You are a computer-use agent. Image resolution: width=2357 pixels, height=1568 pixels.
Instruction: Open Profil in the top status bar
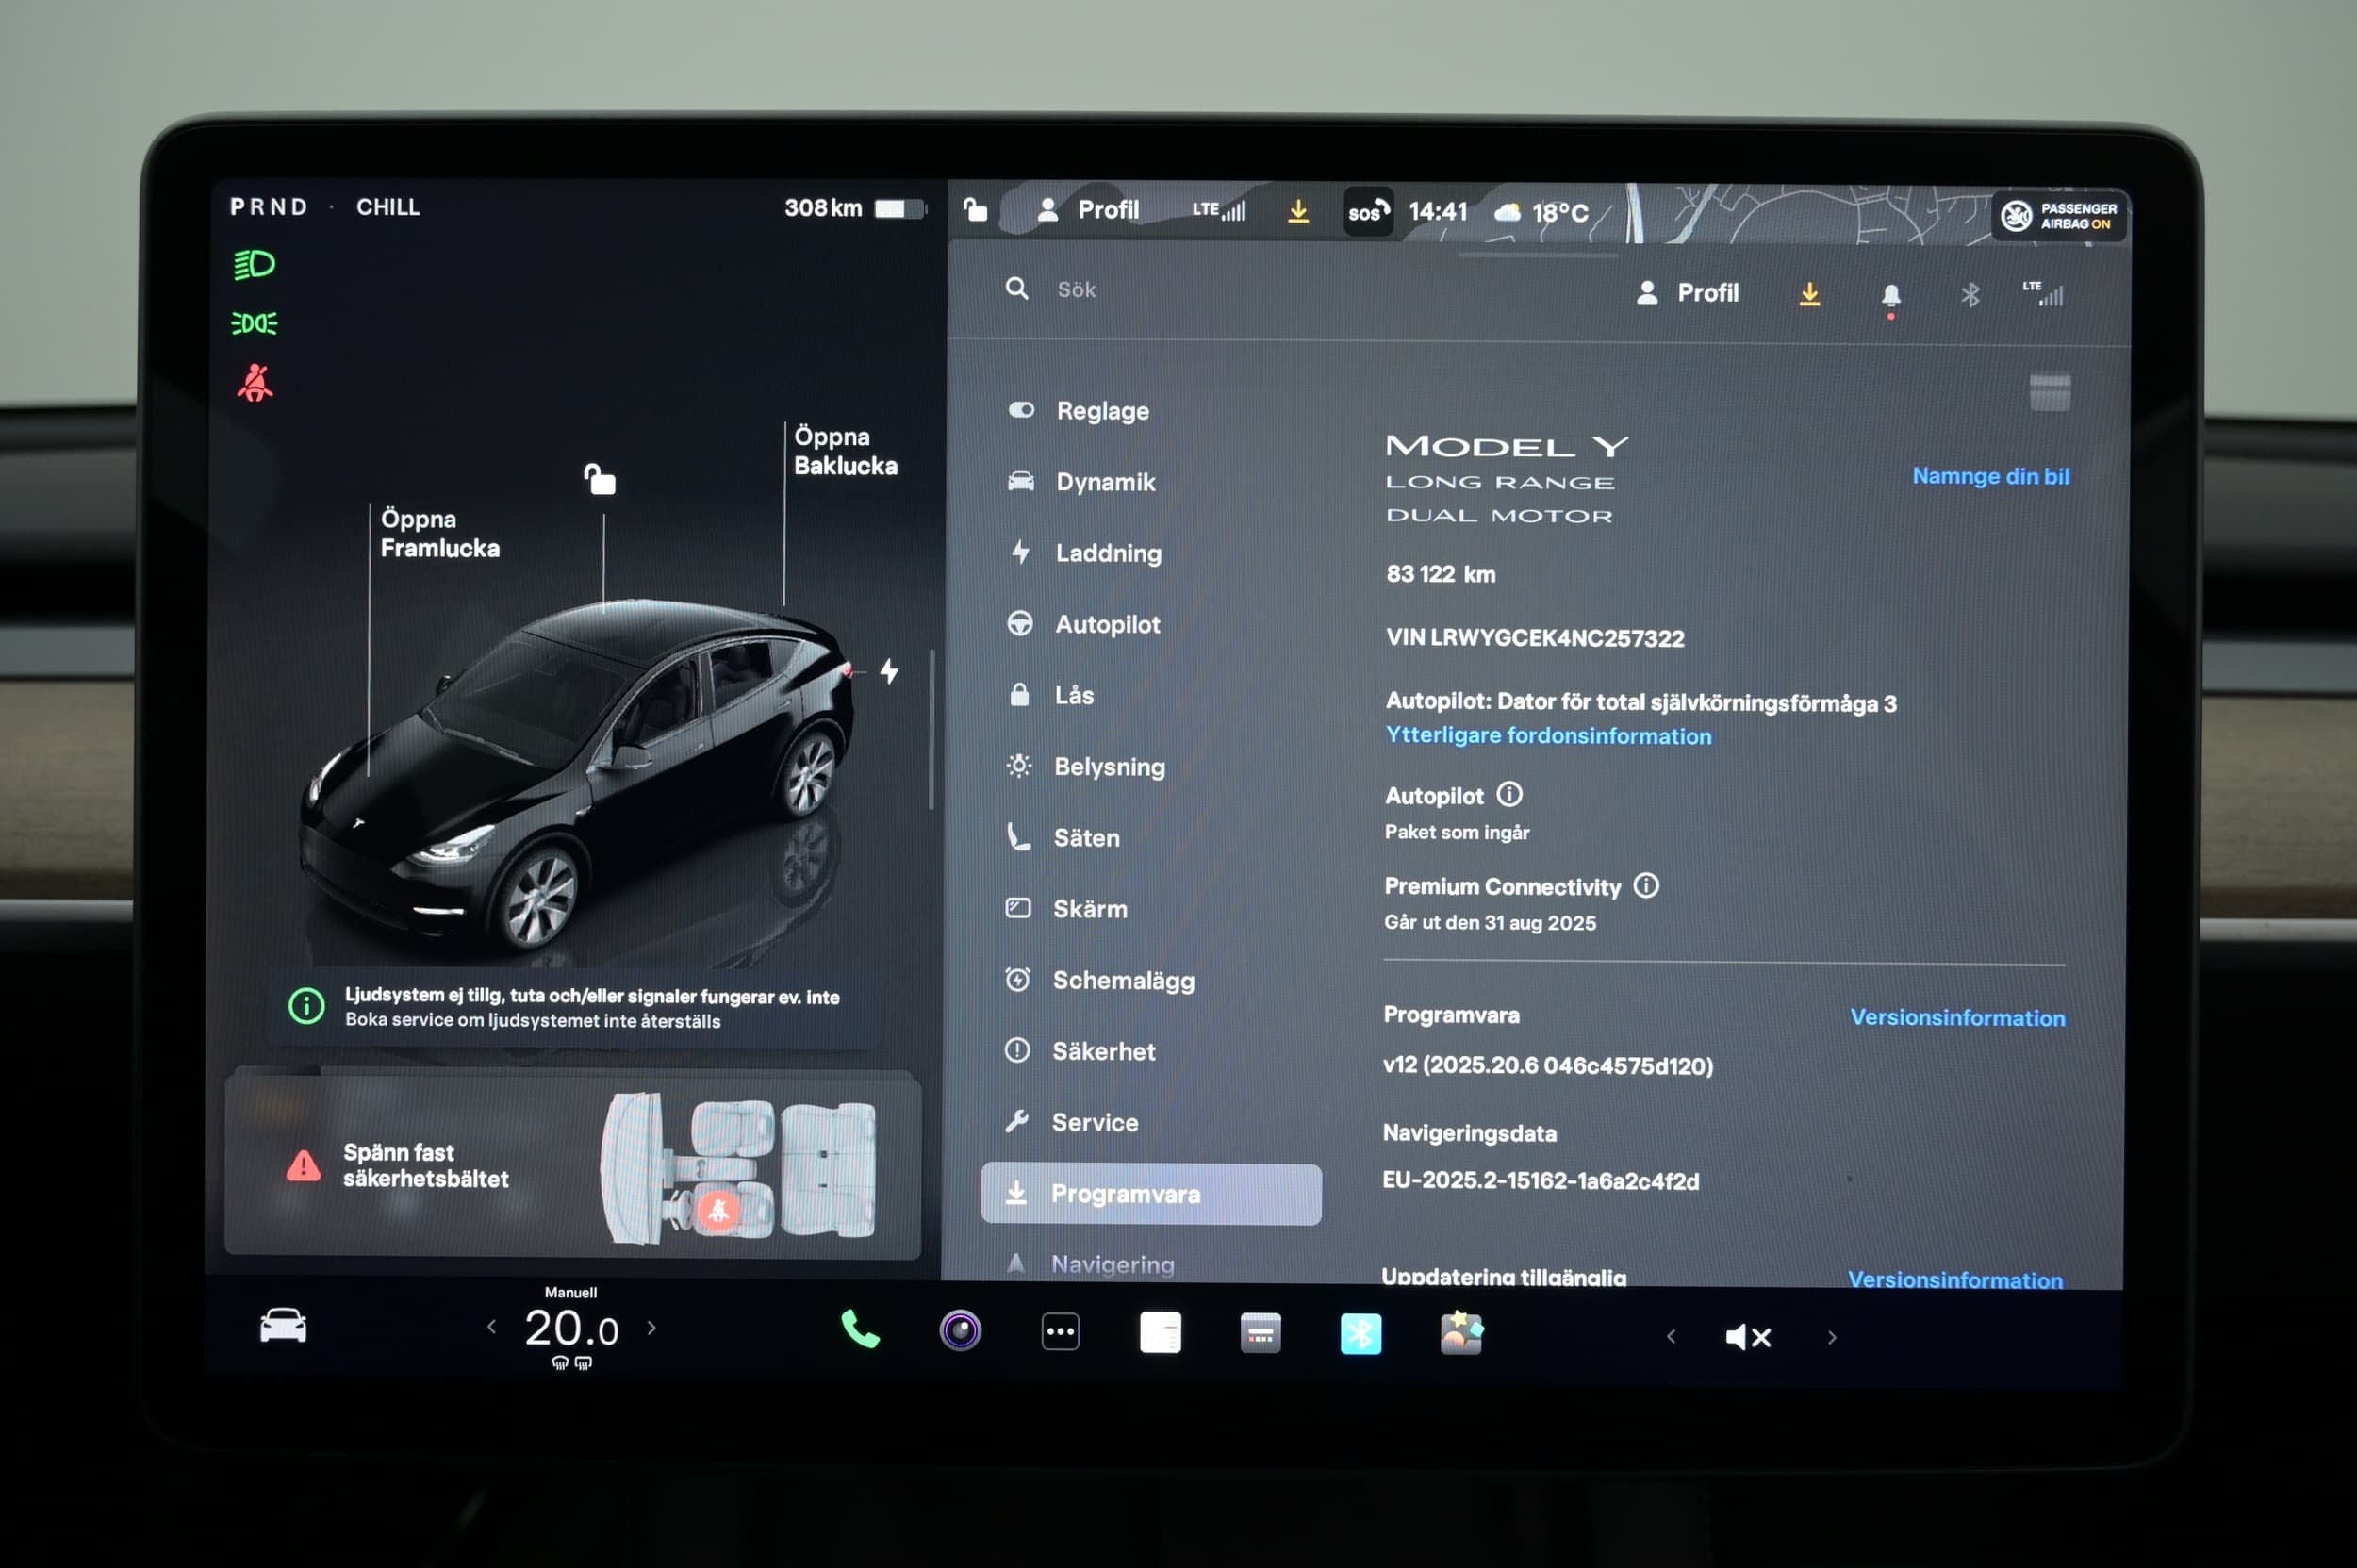click(1088, 210)
